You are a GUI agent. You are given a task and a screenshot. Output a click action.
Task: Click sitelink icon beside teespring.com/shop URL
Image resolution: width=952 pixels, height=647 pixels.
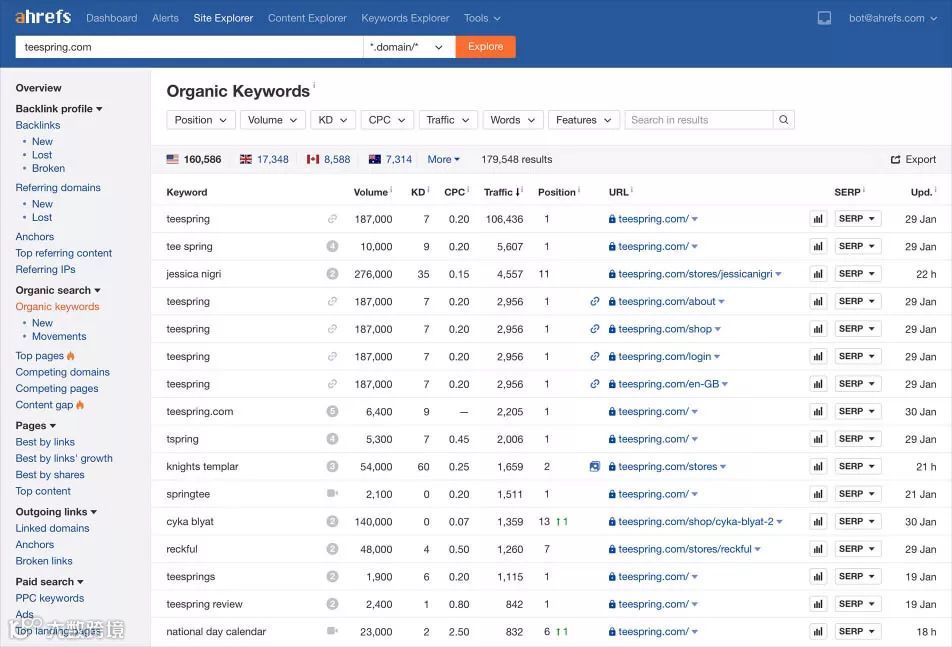[x=594, y=329]
